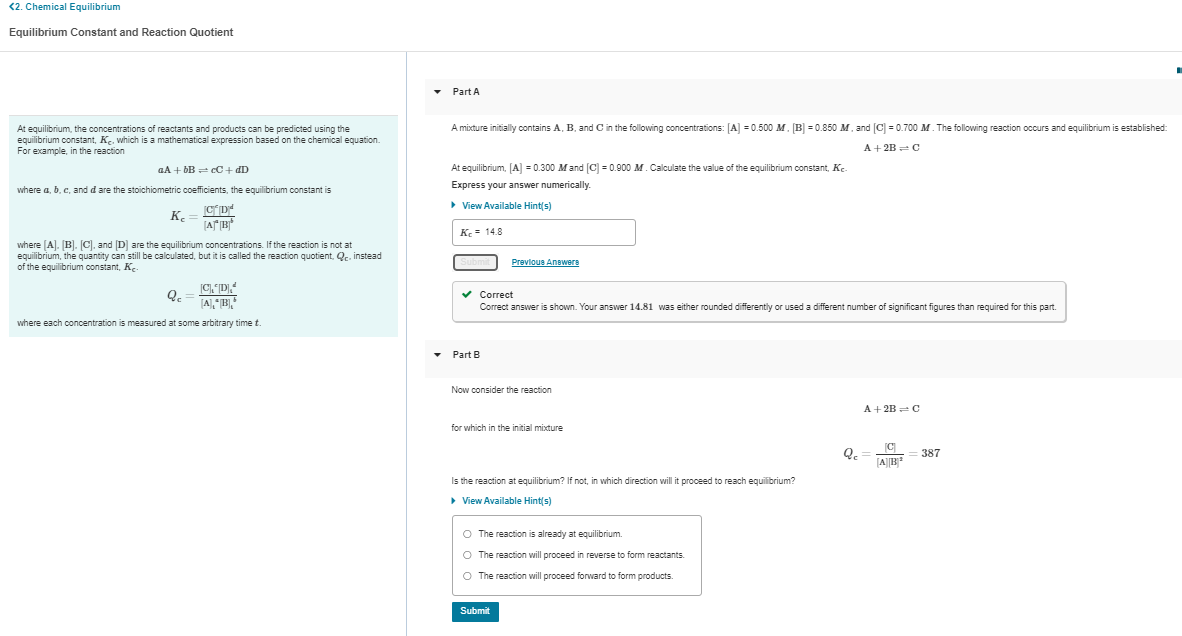
Task: Select "proceed in reverse to form reactants" option
Action: coord(466,555)
